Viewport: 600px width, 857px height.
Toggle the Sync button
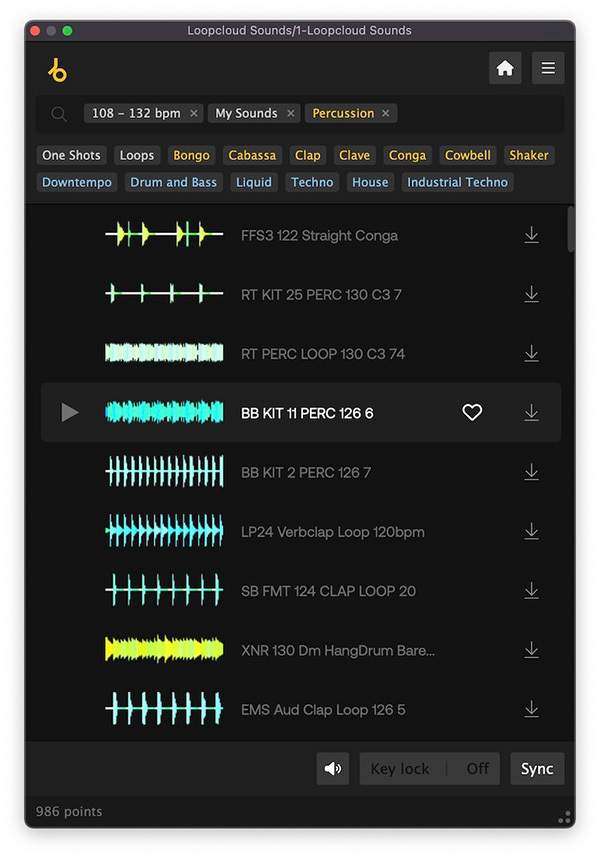(x=537, y=768)
